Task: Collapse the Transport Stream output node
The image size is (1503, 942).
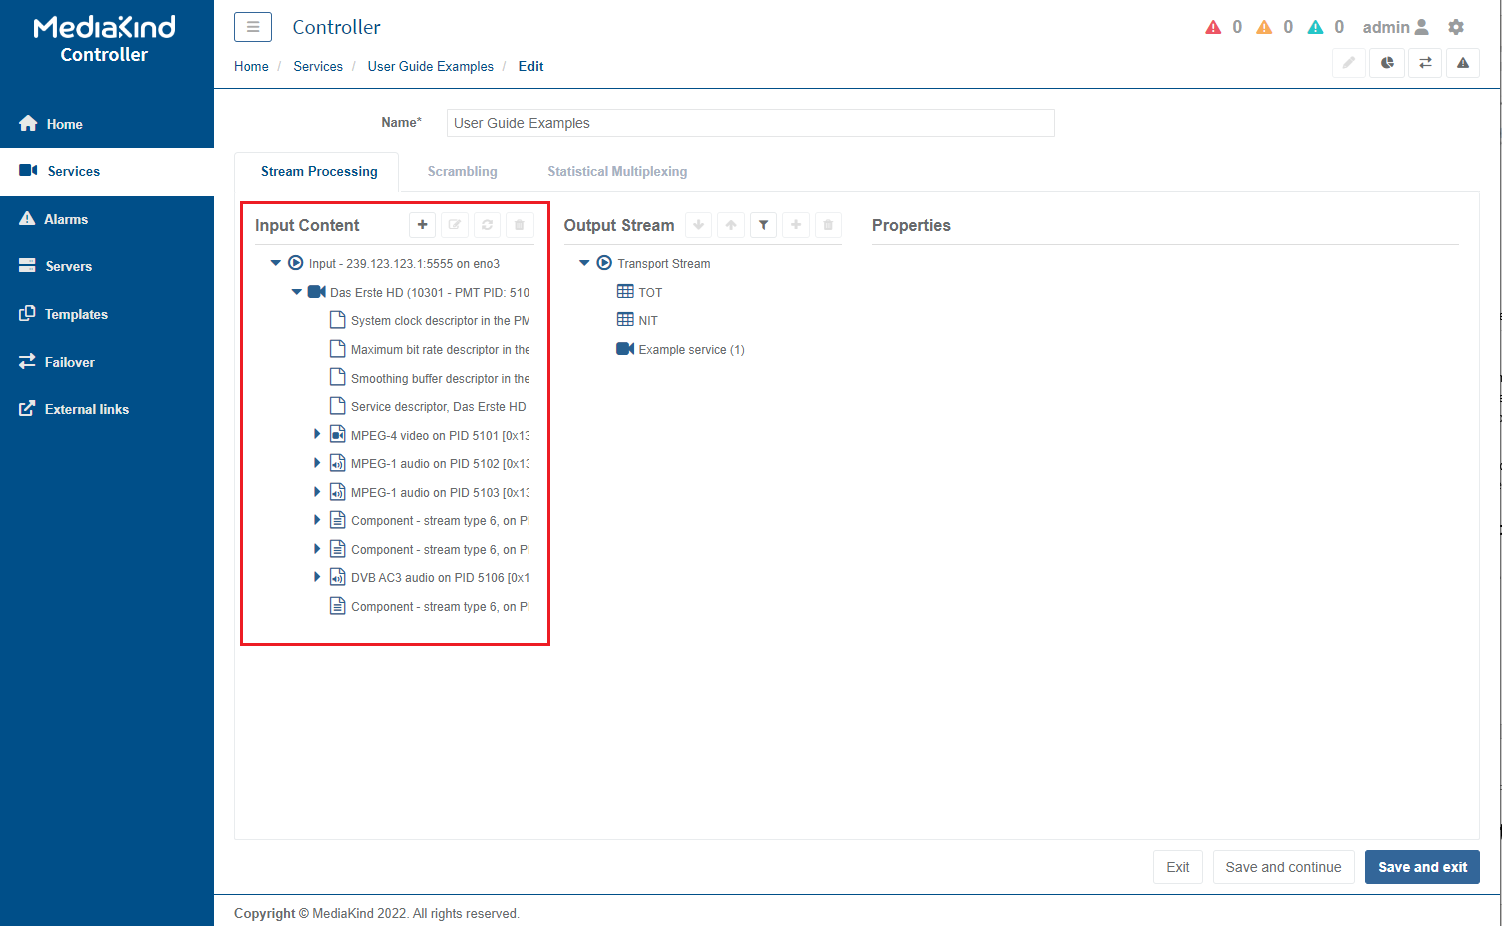Action: pyautogui.click(x=584, y=263)
